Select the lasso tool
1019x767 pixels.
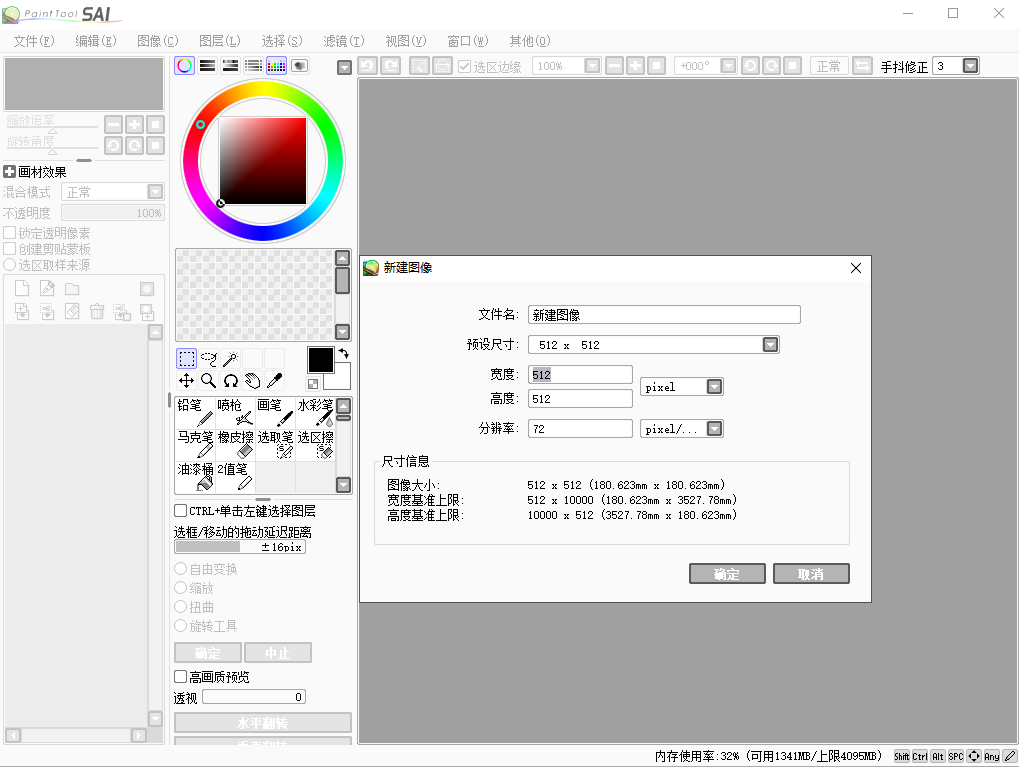click(208, 359)
